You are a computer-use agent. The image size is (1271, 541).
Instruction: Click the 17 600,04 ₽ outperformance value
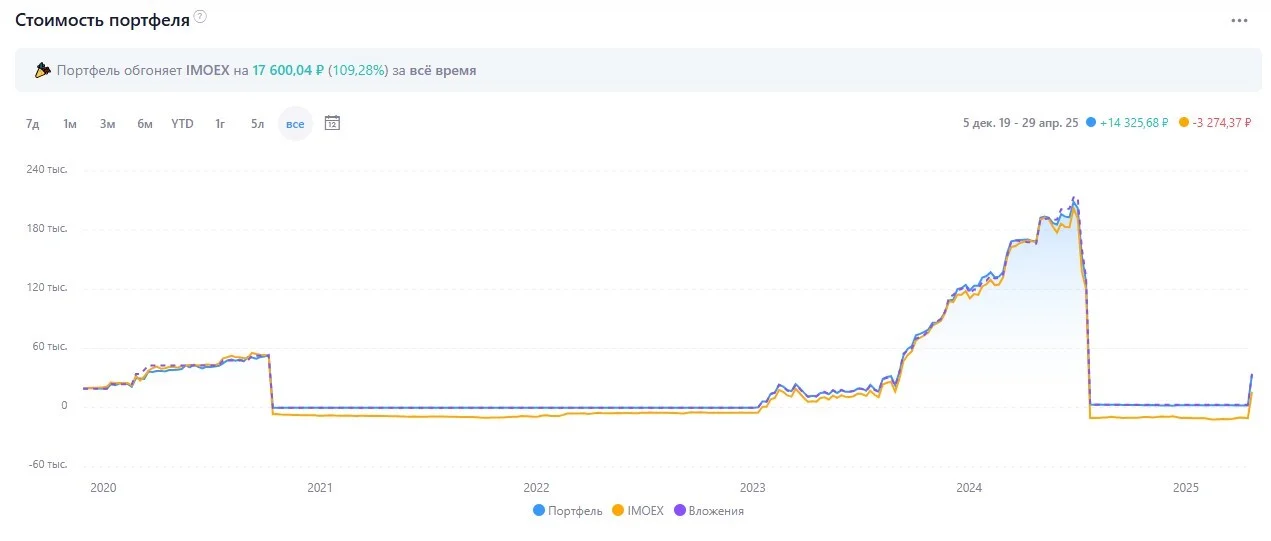(x=288, y=71)
